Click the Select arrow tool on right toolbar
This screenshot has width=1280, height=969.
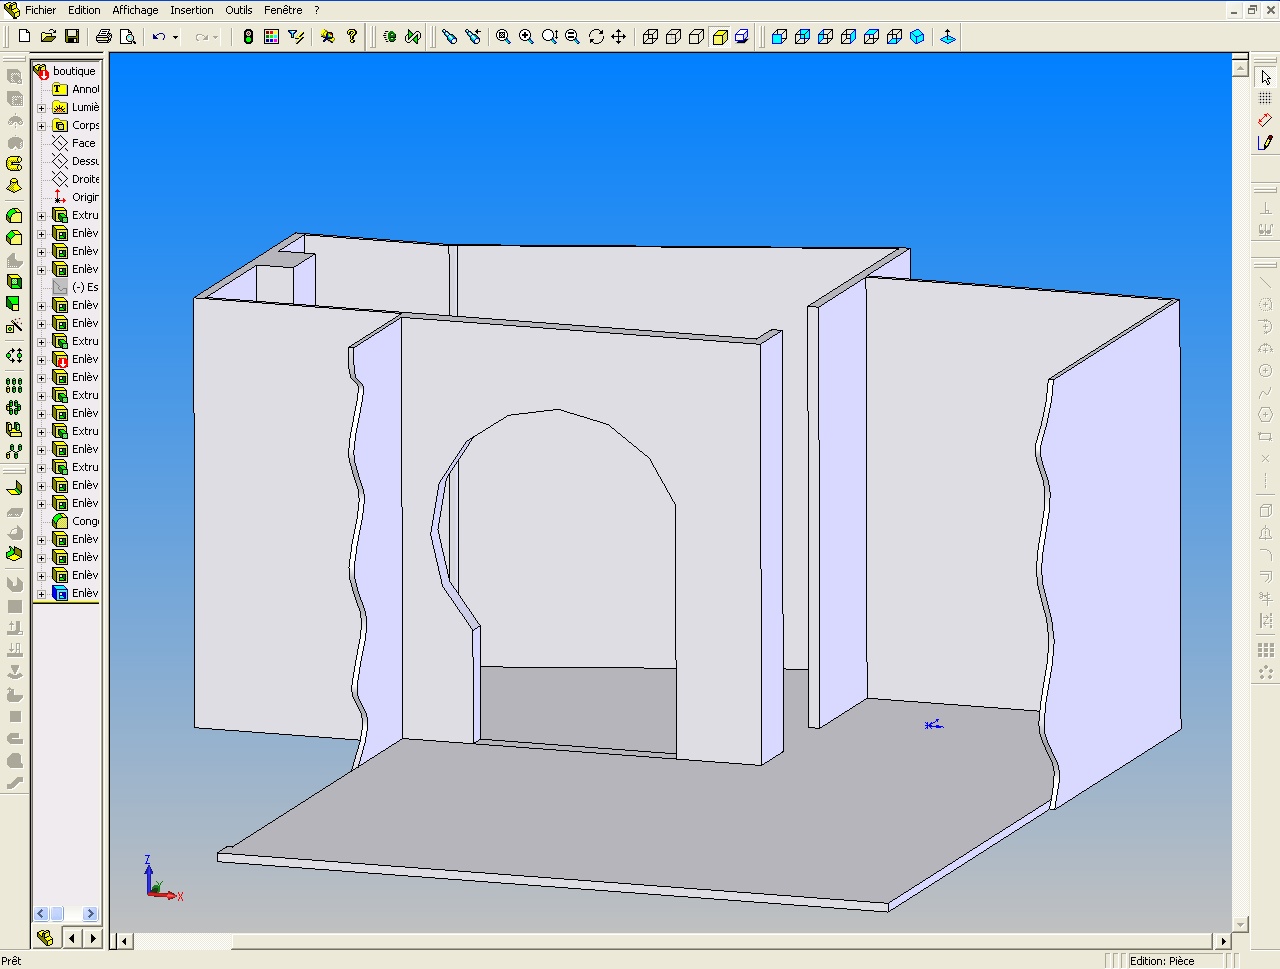(1266, 78)
